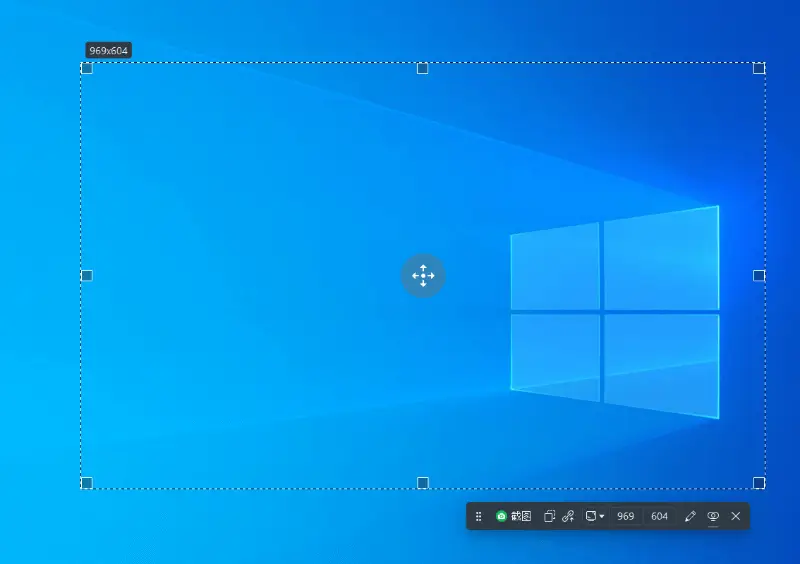This screenshot has height=564, width=800.
Task: Click the width field showing 969
Action: click(626, 516)
